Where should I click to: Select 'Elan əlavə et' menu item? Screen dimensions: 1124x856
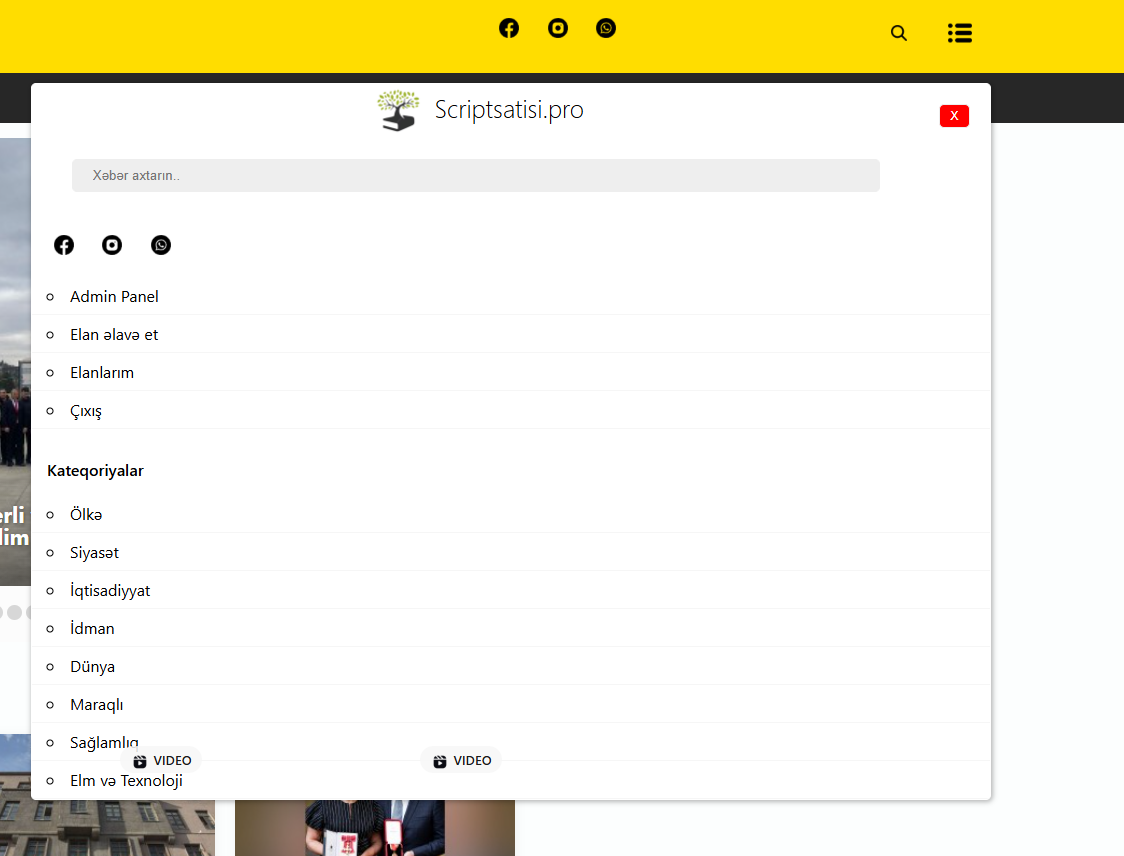[114, 335]
